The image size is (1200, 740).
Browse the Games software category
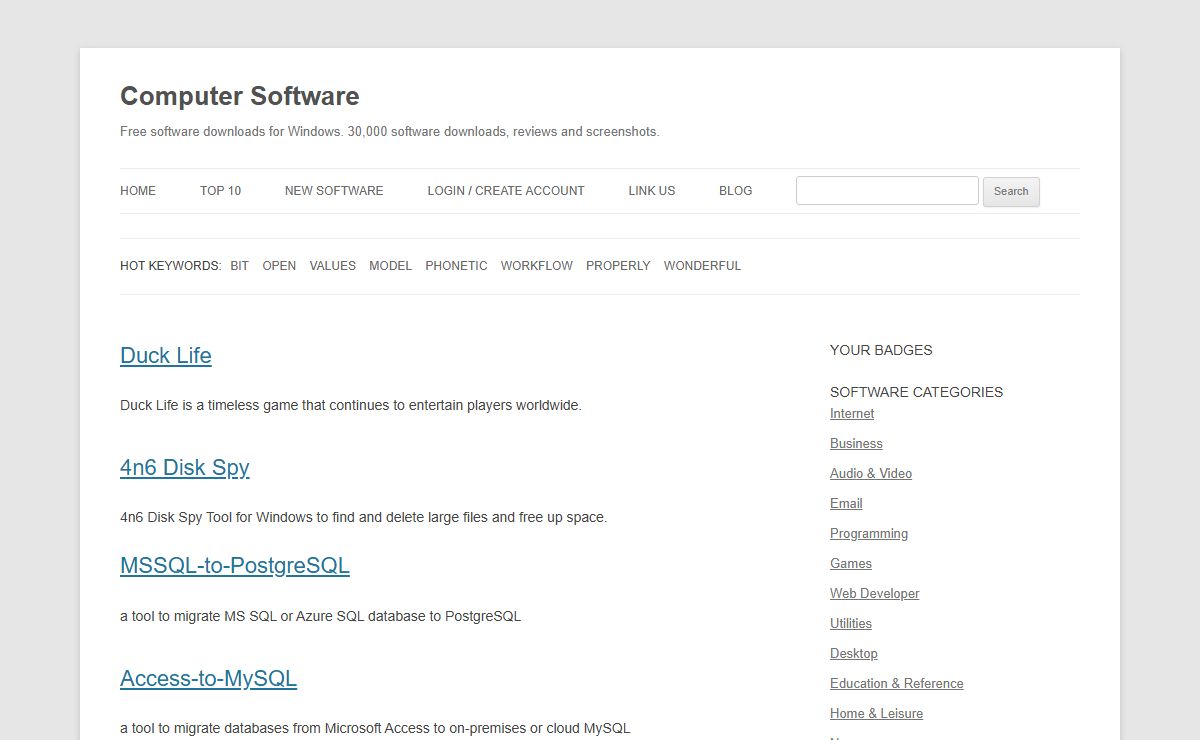(851, 564)
